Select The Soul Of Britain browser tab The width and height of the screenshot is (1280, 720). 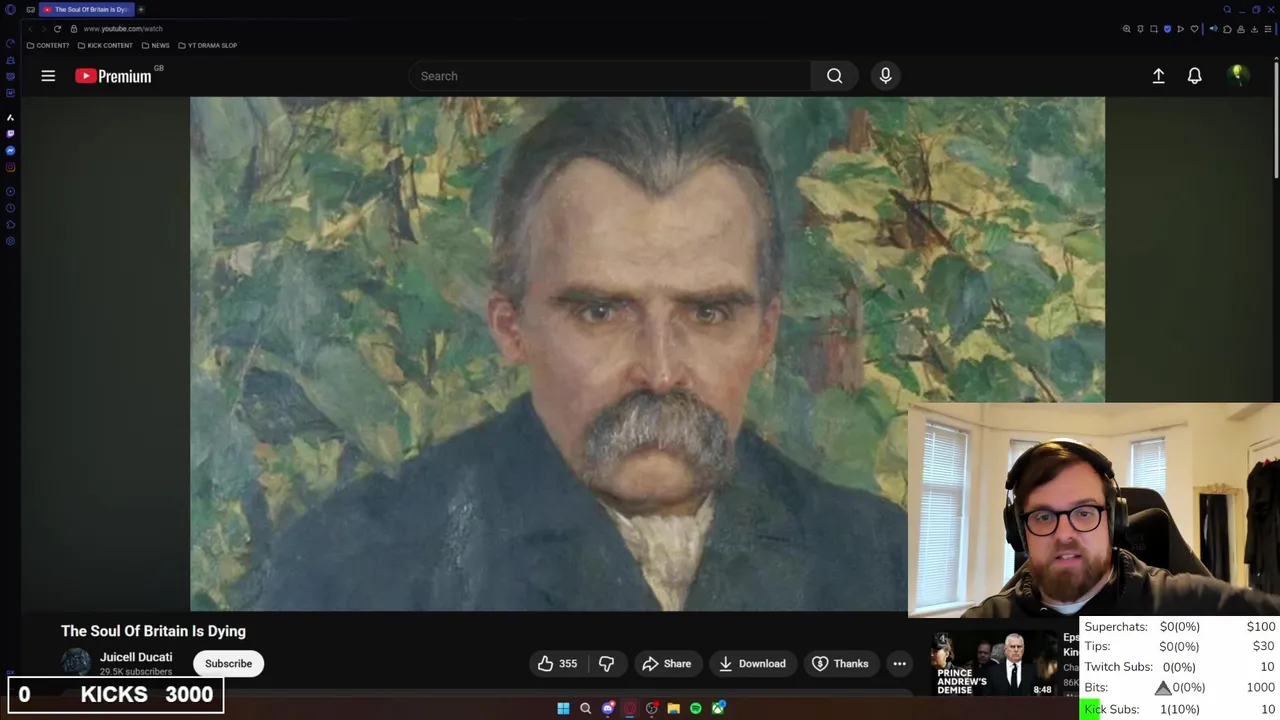[x=85, y=9]
